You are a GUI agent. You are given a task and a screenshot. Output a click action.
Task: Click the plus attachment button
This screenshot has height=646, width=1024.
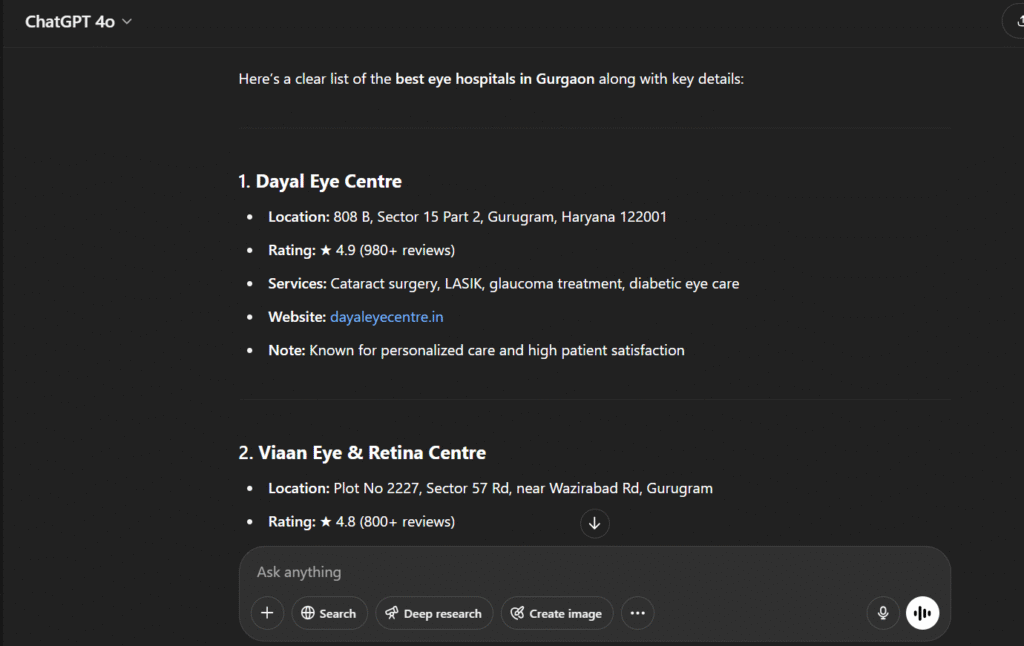(x=267, y=613)
